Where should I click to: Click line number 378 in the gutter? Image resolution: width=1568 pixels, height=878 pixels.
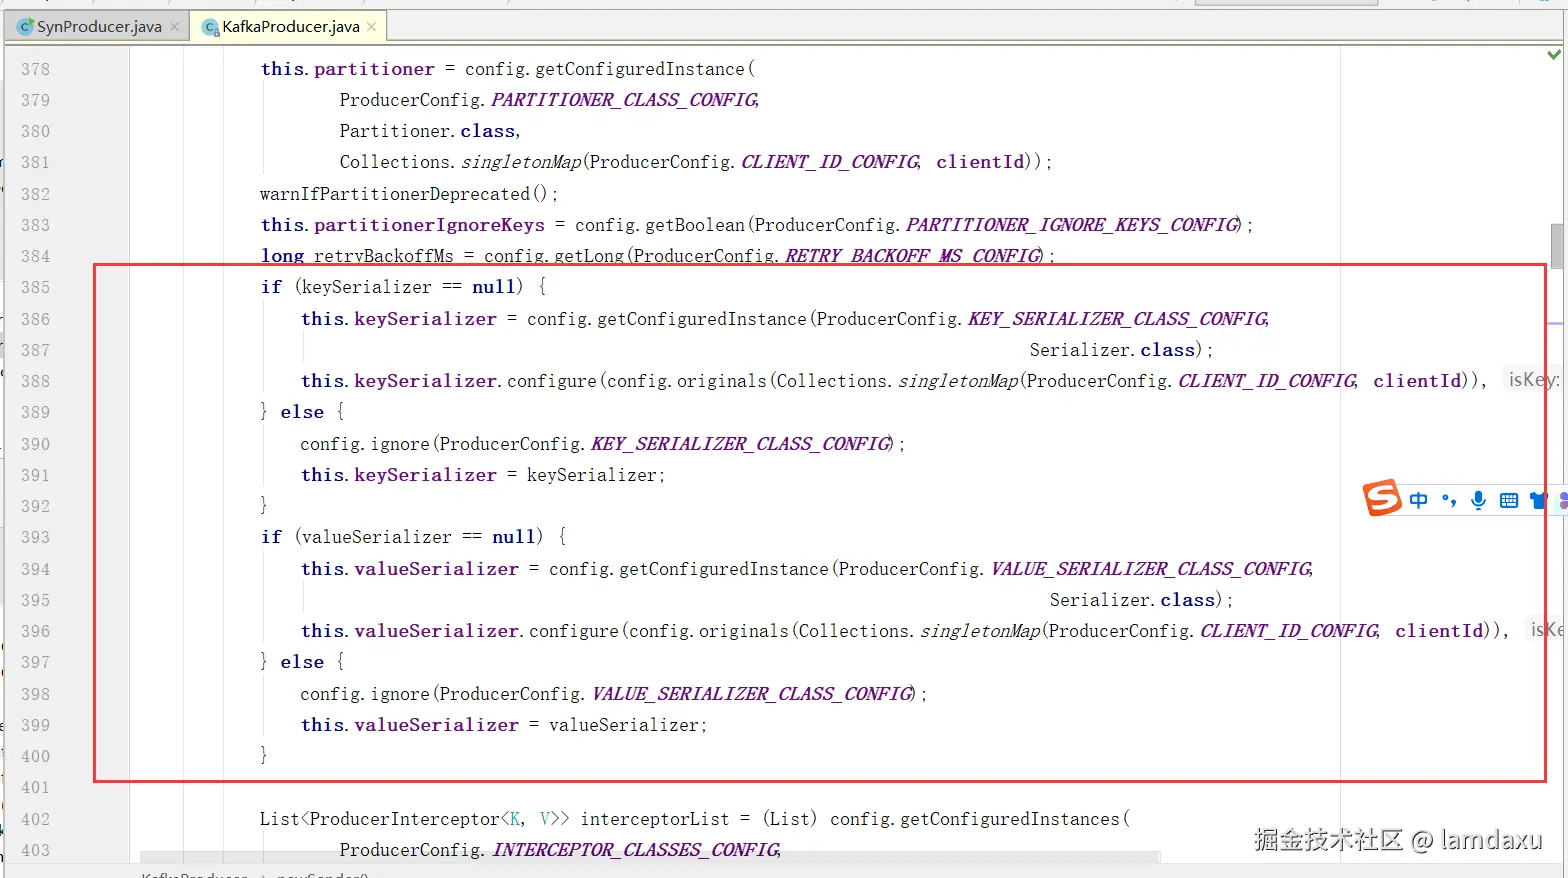[x=35, y=69]
